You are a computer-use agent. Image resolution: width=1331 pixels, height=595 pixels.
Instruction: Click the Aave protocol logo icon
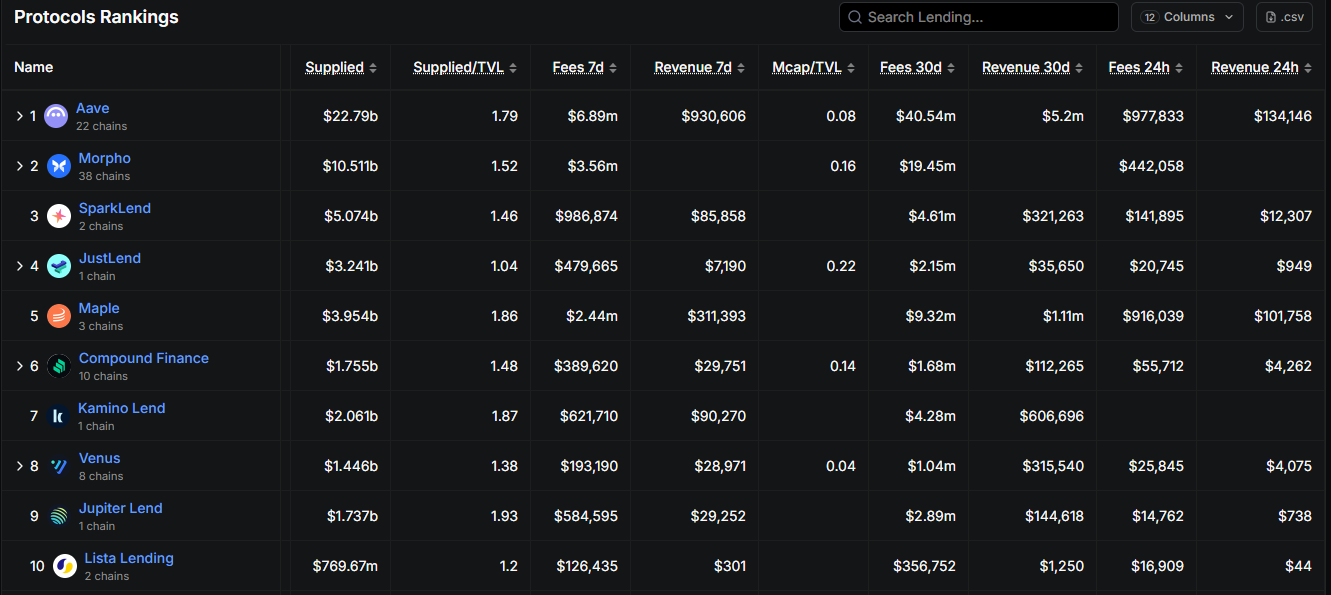tap(56, 116)
